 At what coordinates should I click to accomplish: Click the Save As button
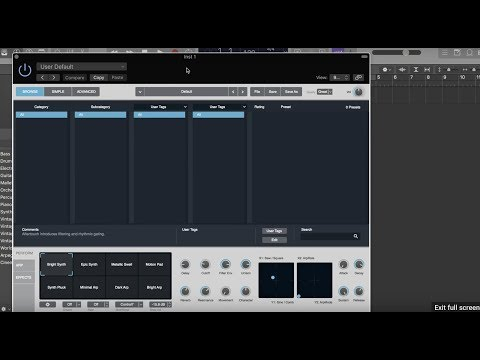pos(291,92)
